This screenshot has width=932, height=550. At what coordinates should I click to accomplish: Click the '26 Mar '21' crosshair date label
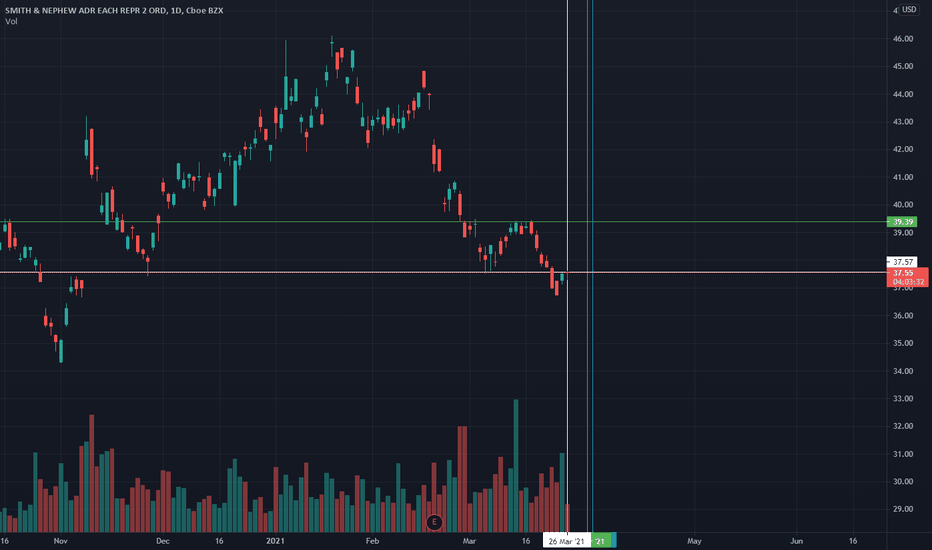click(566, 541)
